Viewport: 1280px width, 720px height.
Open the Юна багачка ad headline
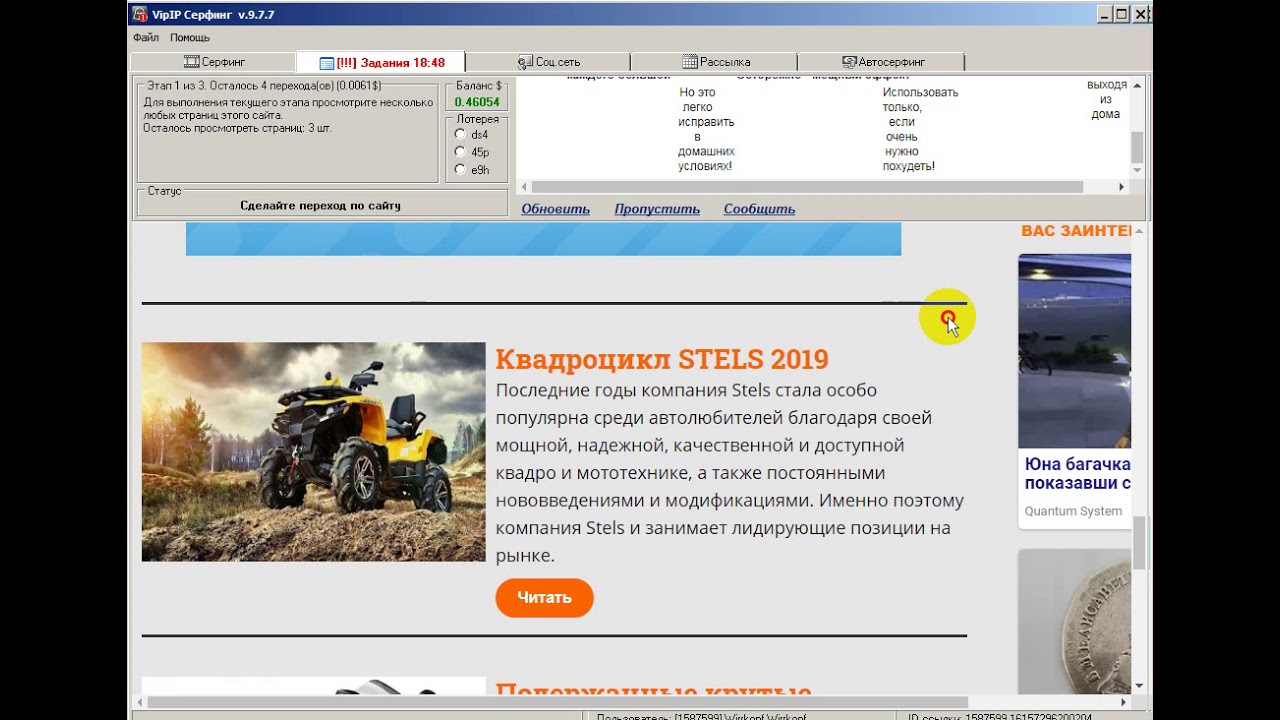1078,474
